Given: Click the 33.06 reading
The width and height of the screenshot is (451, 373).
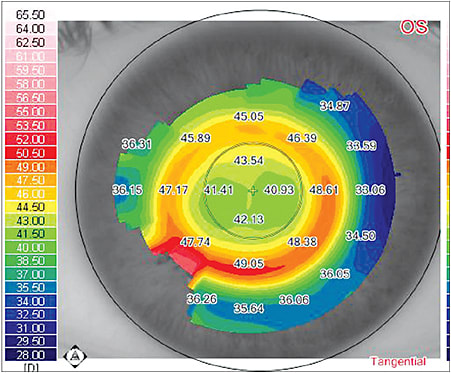Looking at the screenshot, I should click(x=371, y=190).
